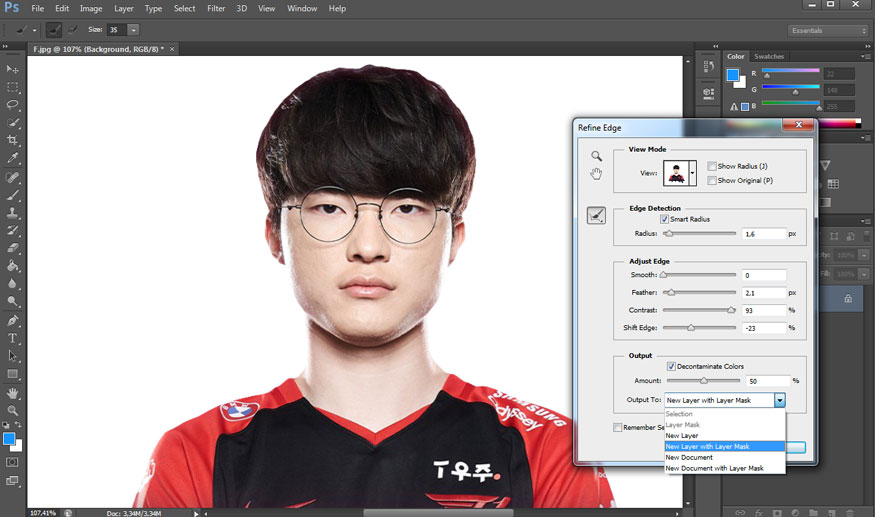This screenshot has width=875, height=517.
Task: Select the Hand tool in Refine Edge dialog
Action: 597,174
